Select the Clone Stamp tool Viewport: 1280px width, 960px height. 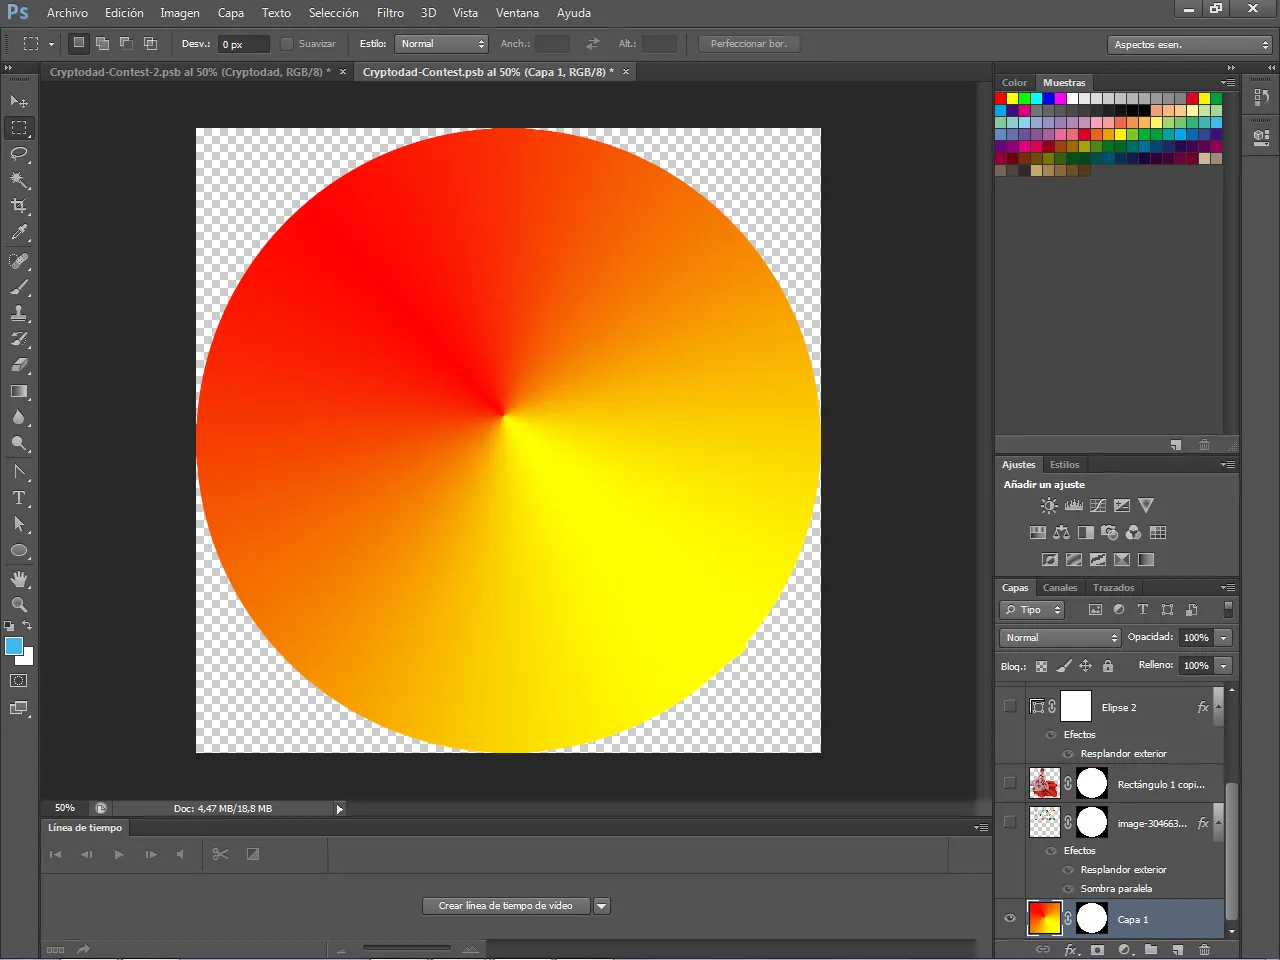tap(19, 313)
